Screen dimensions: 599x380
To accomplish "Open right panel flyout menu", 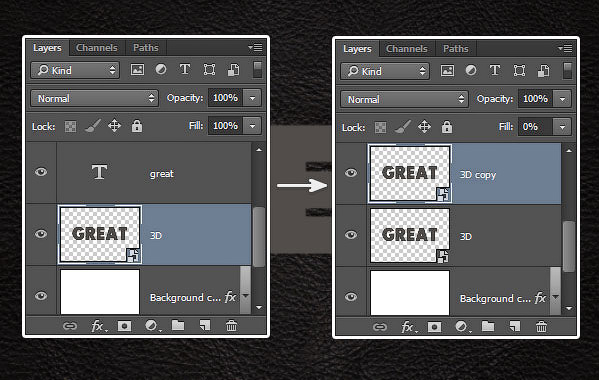I will 565,49.
